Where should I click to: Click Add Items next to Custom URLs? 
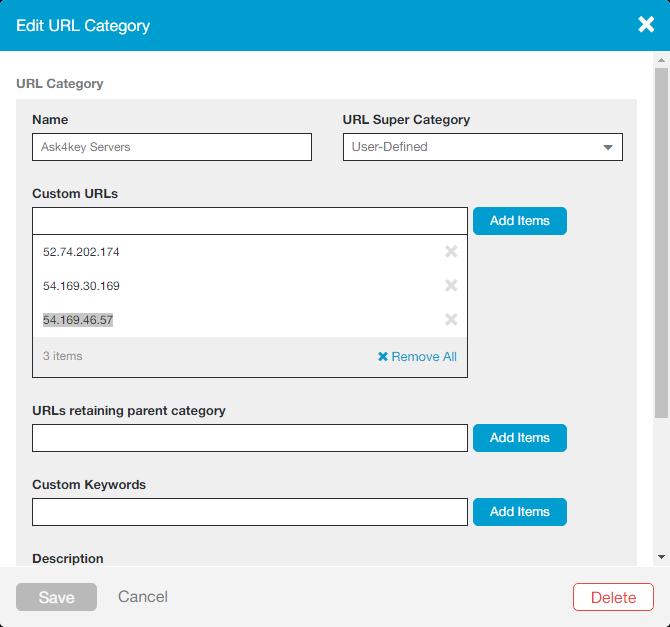[520, 221]
